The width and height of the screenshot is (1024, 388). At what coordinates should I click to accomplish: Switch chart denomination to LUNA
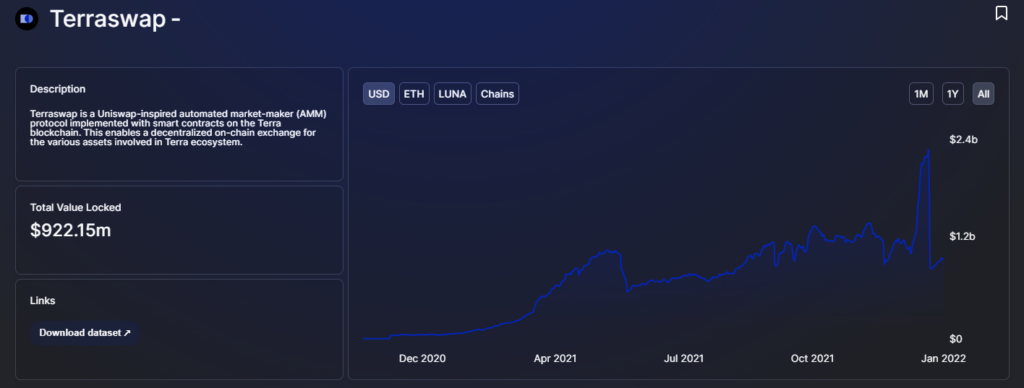(x=453, y=94)
